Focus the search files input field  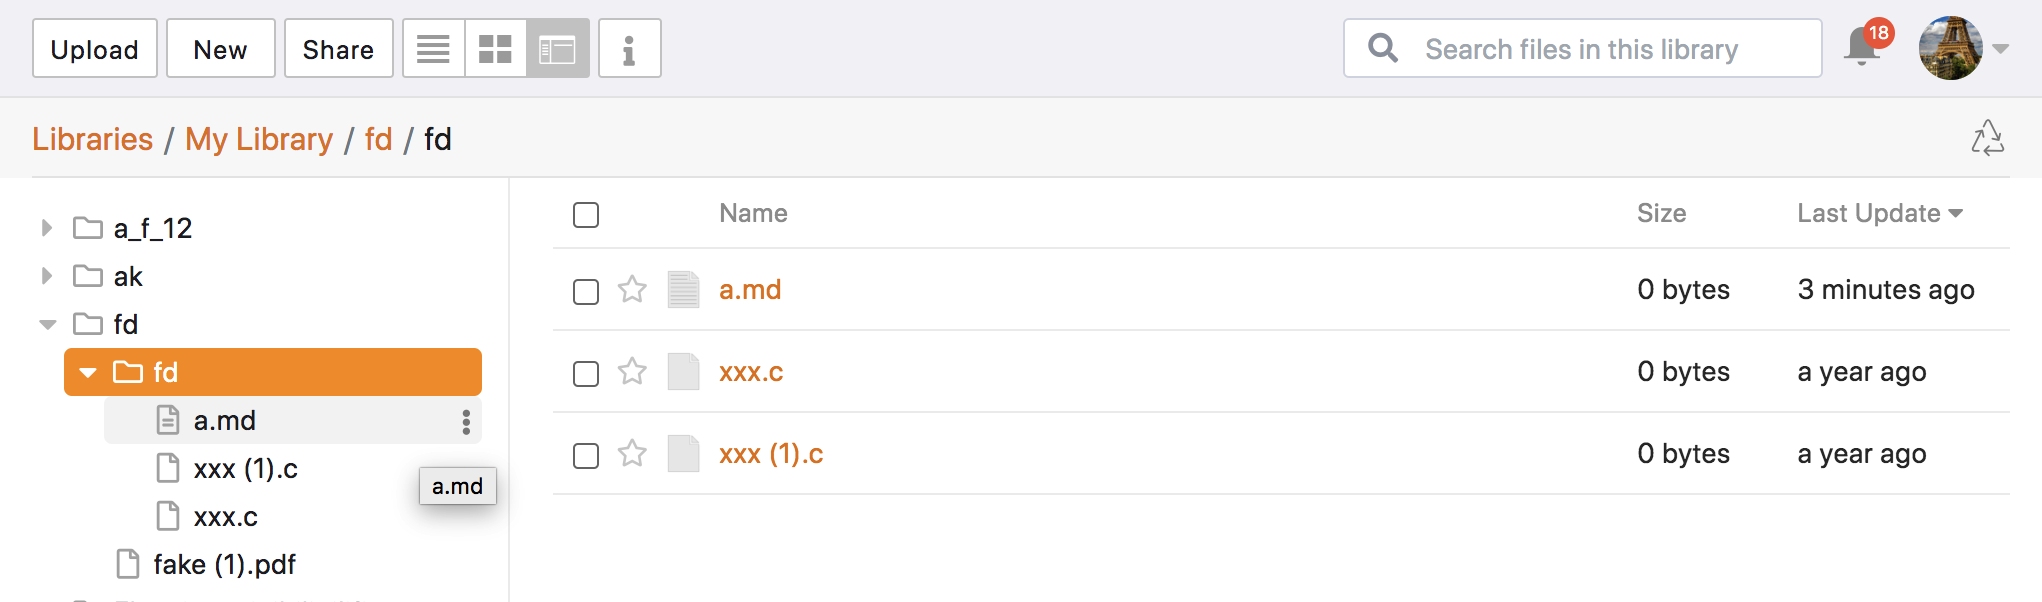pos(1582,49)
